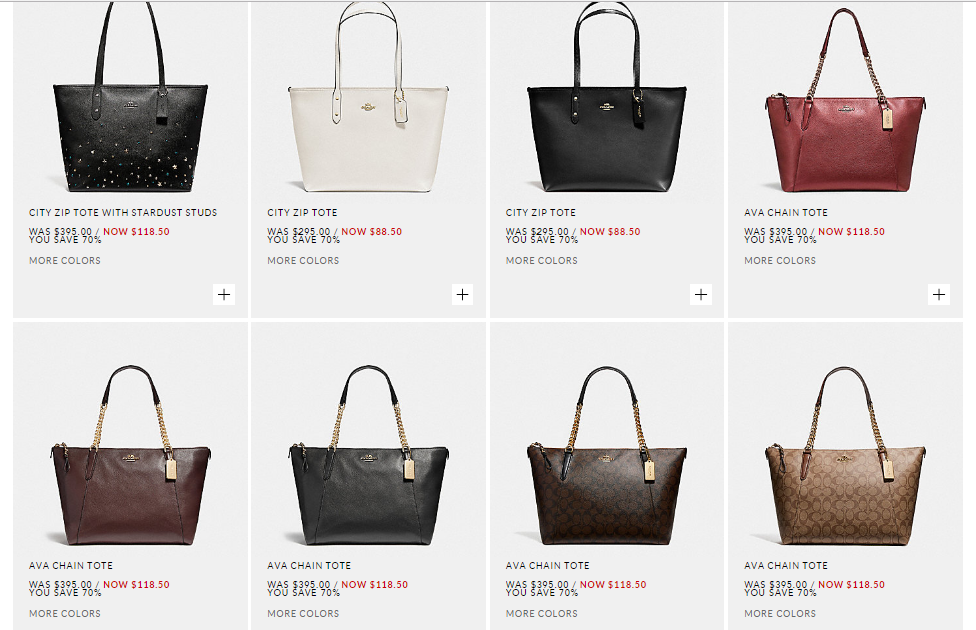The width and height of the screenshot is (976, 630).
Task: View the black leather Ava Chain Tote image
Action: coord(368,456)
